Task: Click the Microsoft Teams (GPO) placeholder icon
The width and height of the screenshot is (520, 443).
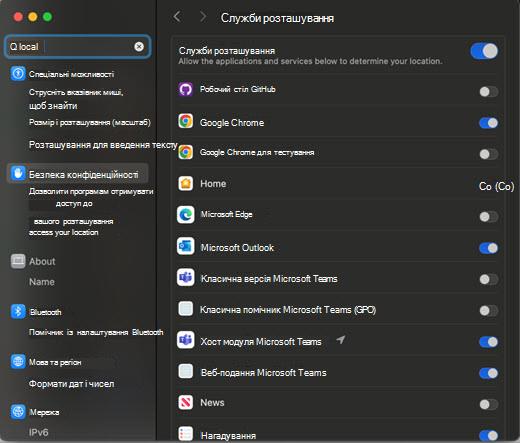Action: (186, 309)
